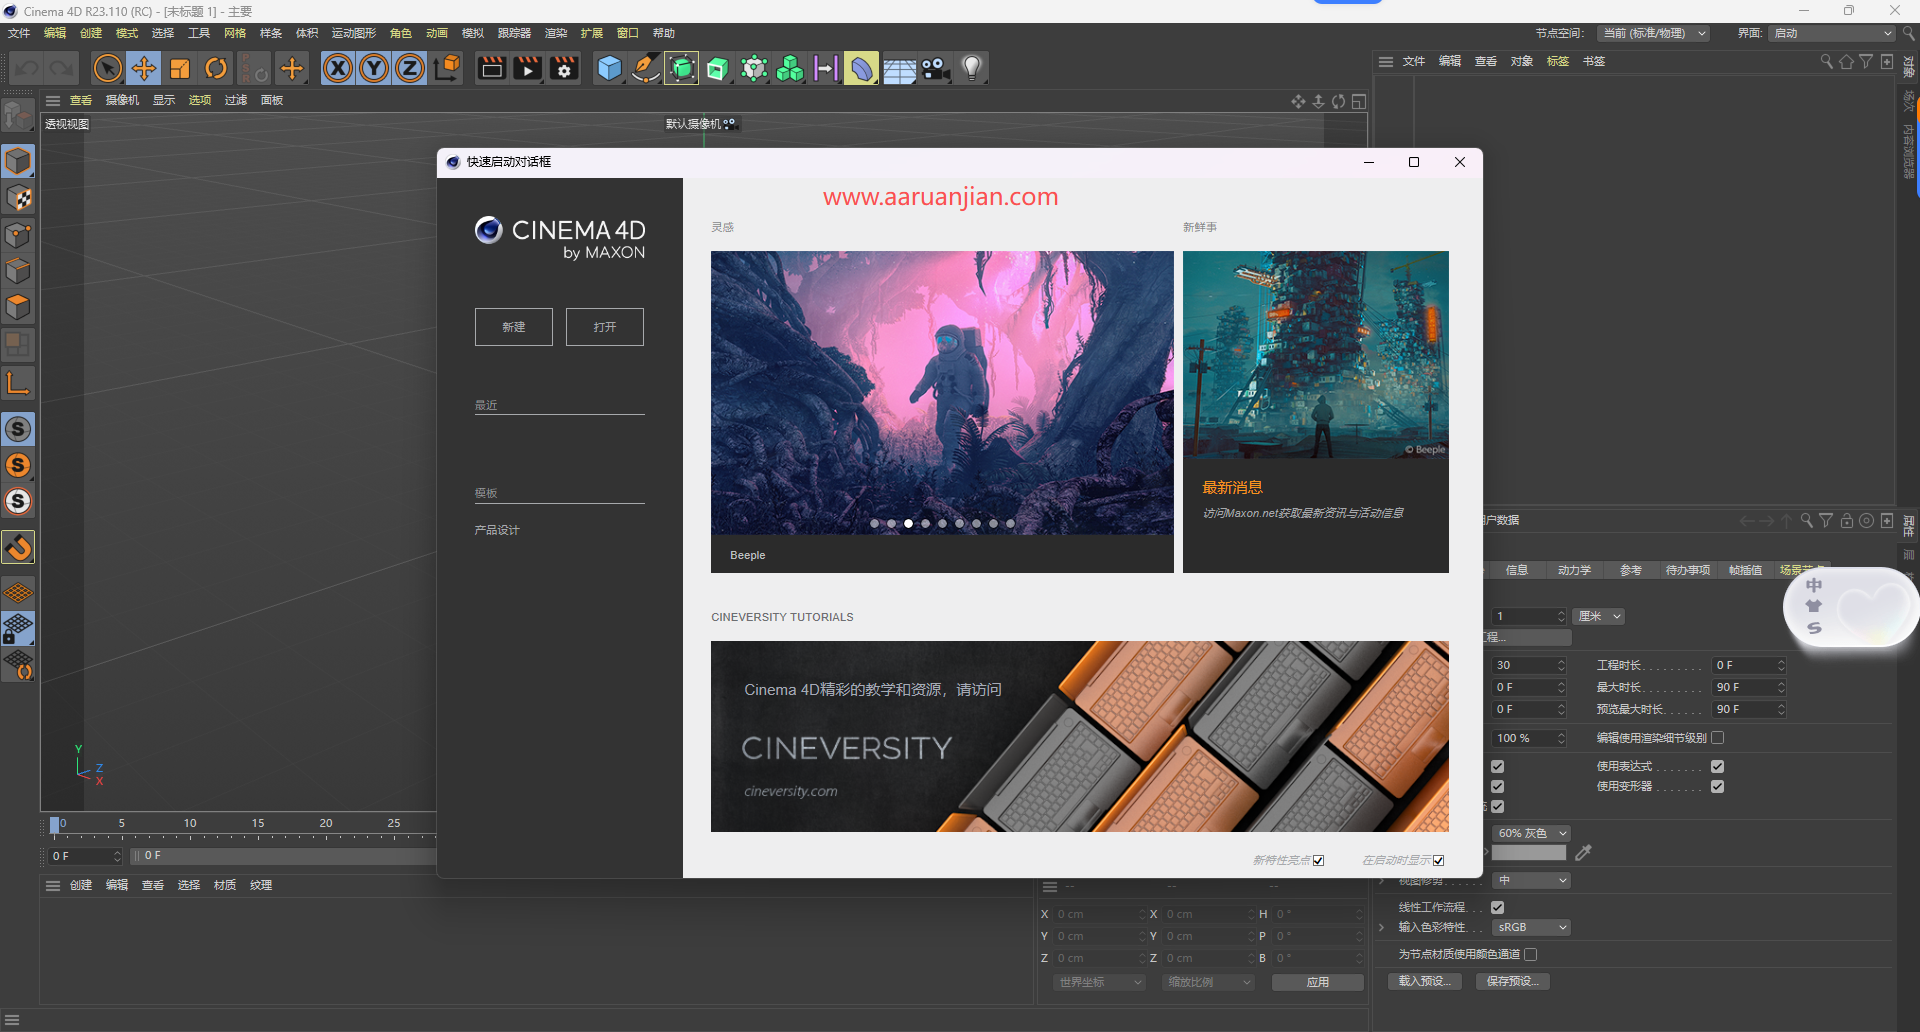Select the Rotate tool
1920x1032 pixels.
tap(216, 68)
